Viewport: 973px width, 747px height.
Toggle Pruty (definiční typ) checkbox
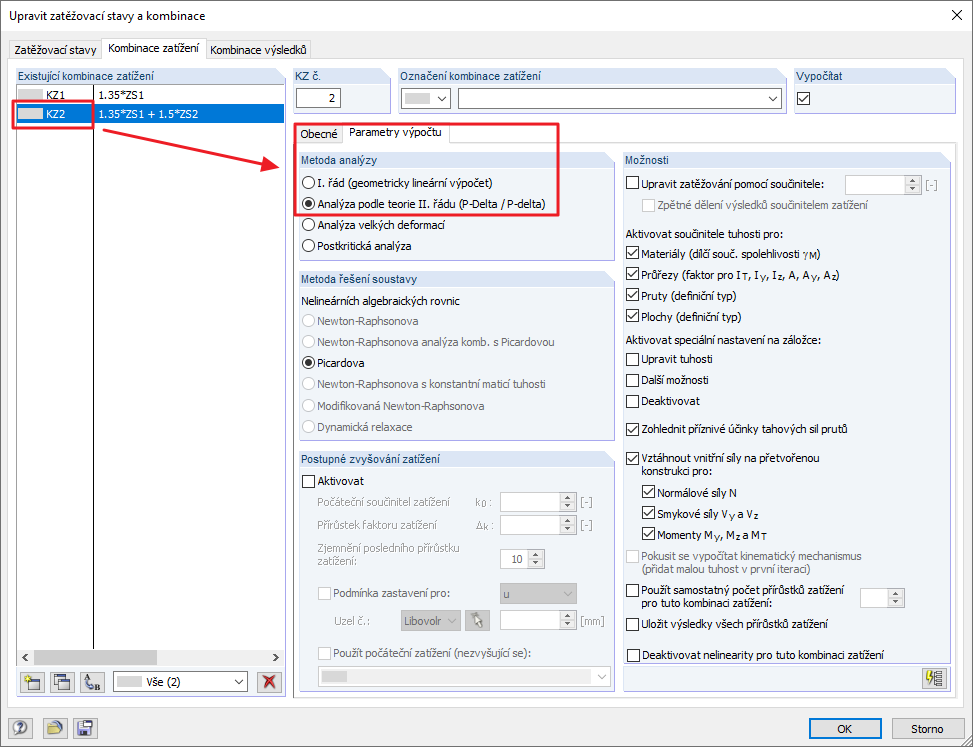pos(632,295)
